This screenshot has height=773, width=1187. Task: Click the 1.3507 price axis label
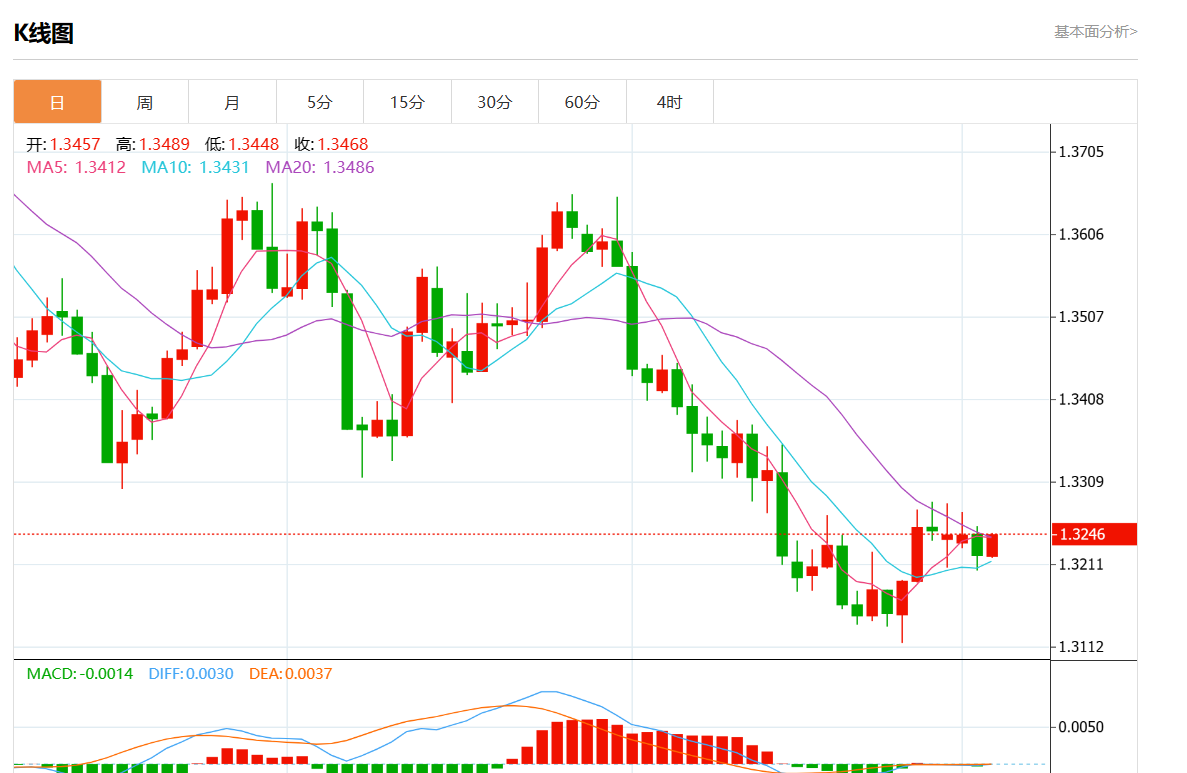1081,317
